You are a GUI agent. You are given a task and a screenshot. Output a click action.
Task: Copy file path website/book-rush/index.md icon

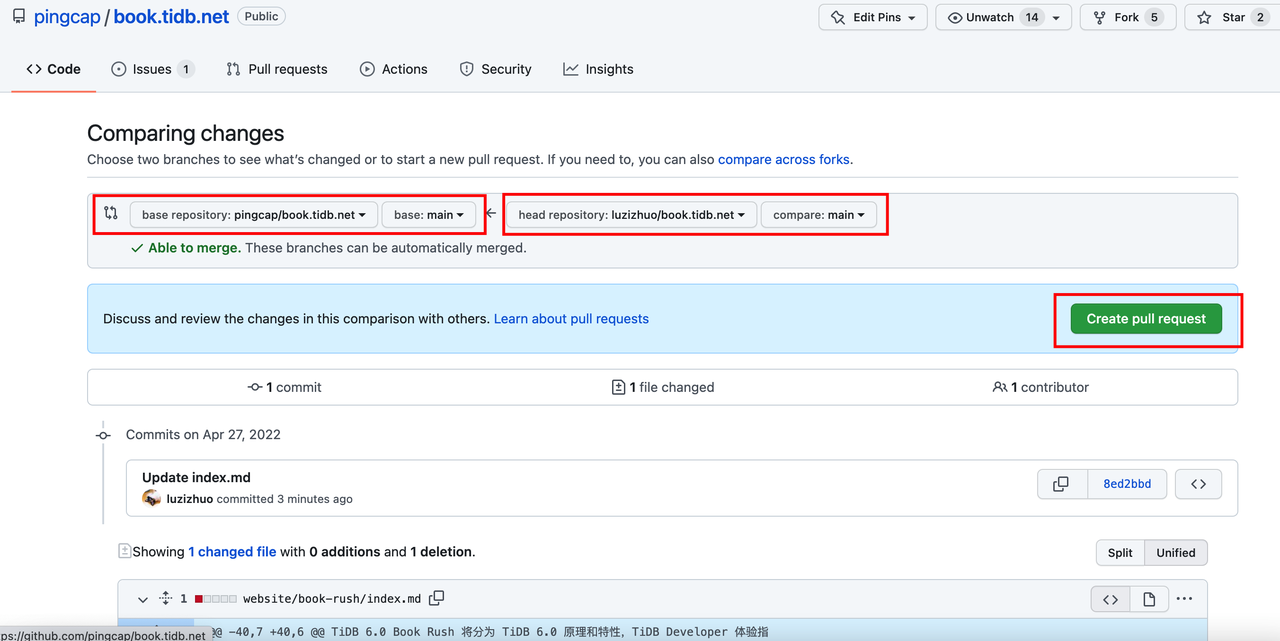436,599
